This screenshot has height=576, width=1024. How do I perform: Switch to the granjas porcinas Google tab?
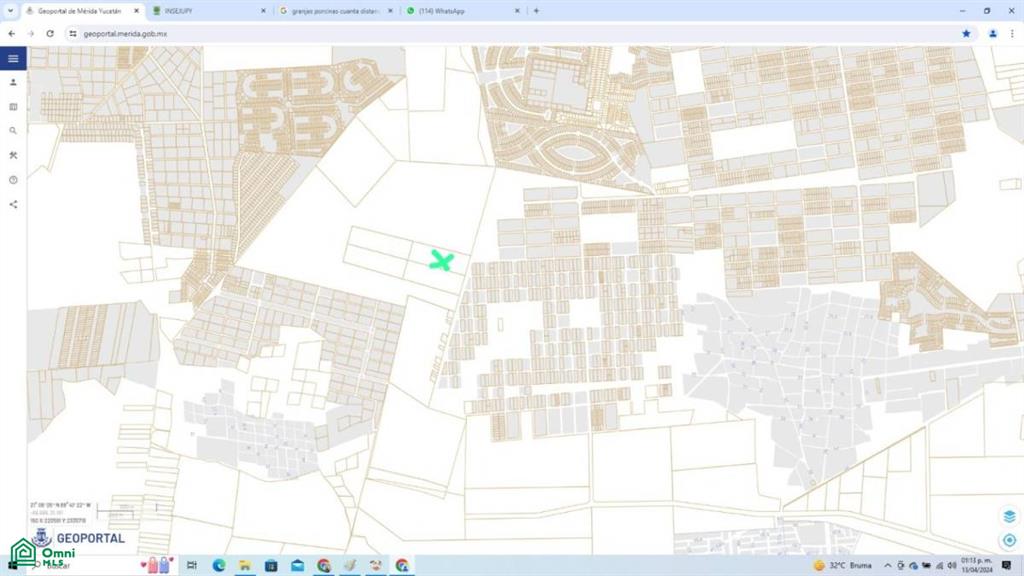click(x=336, y=10)
